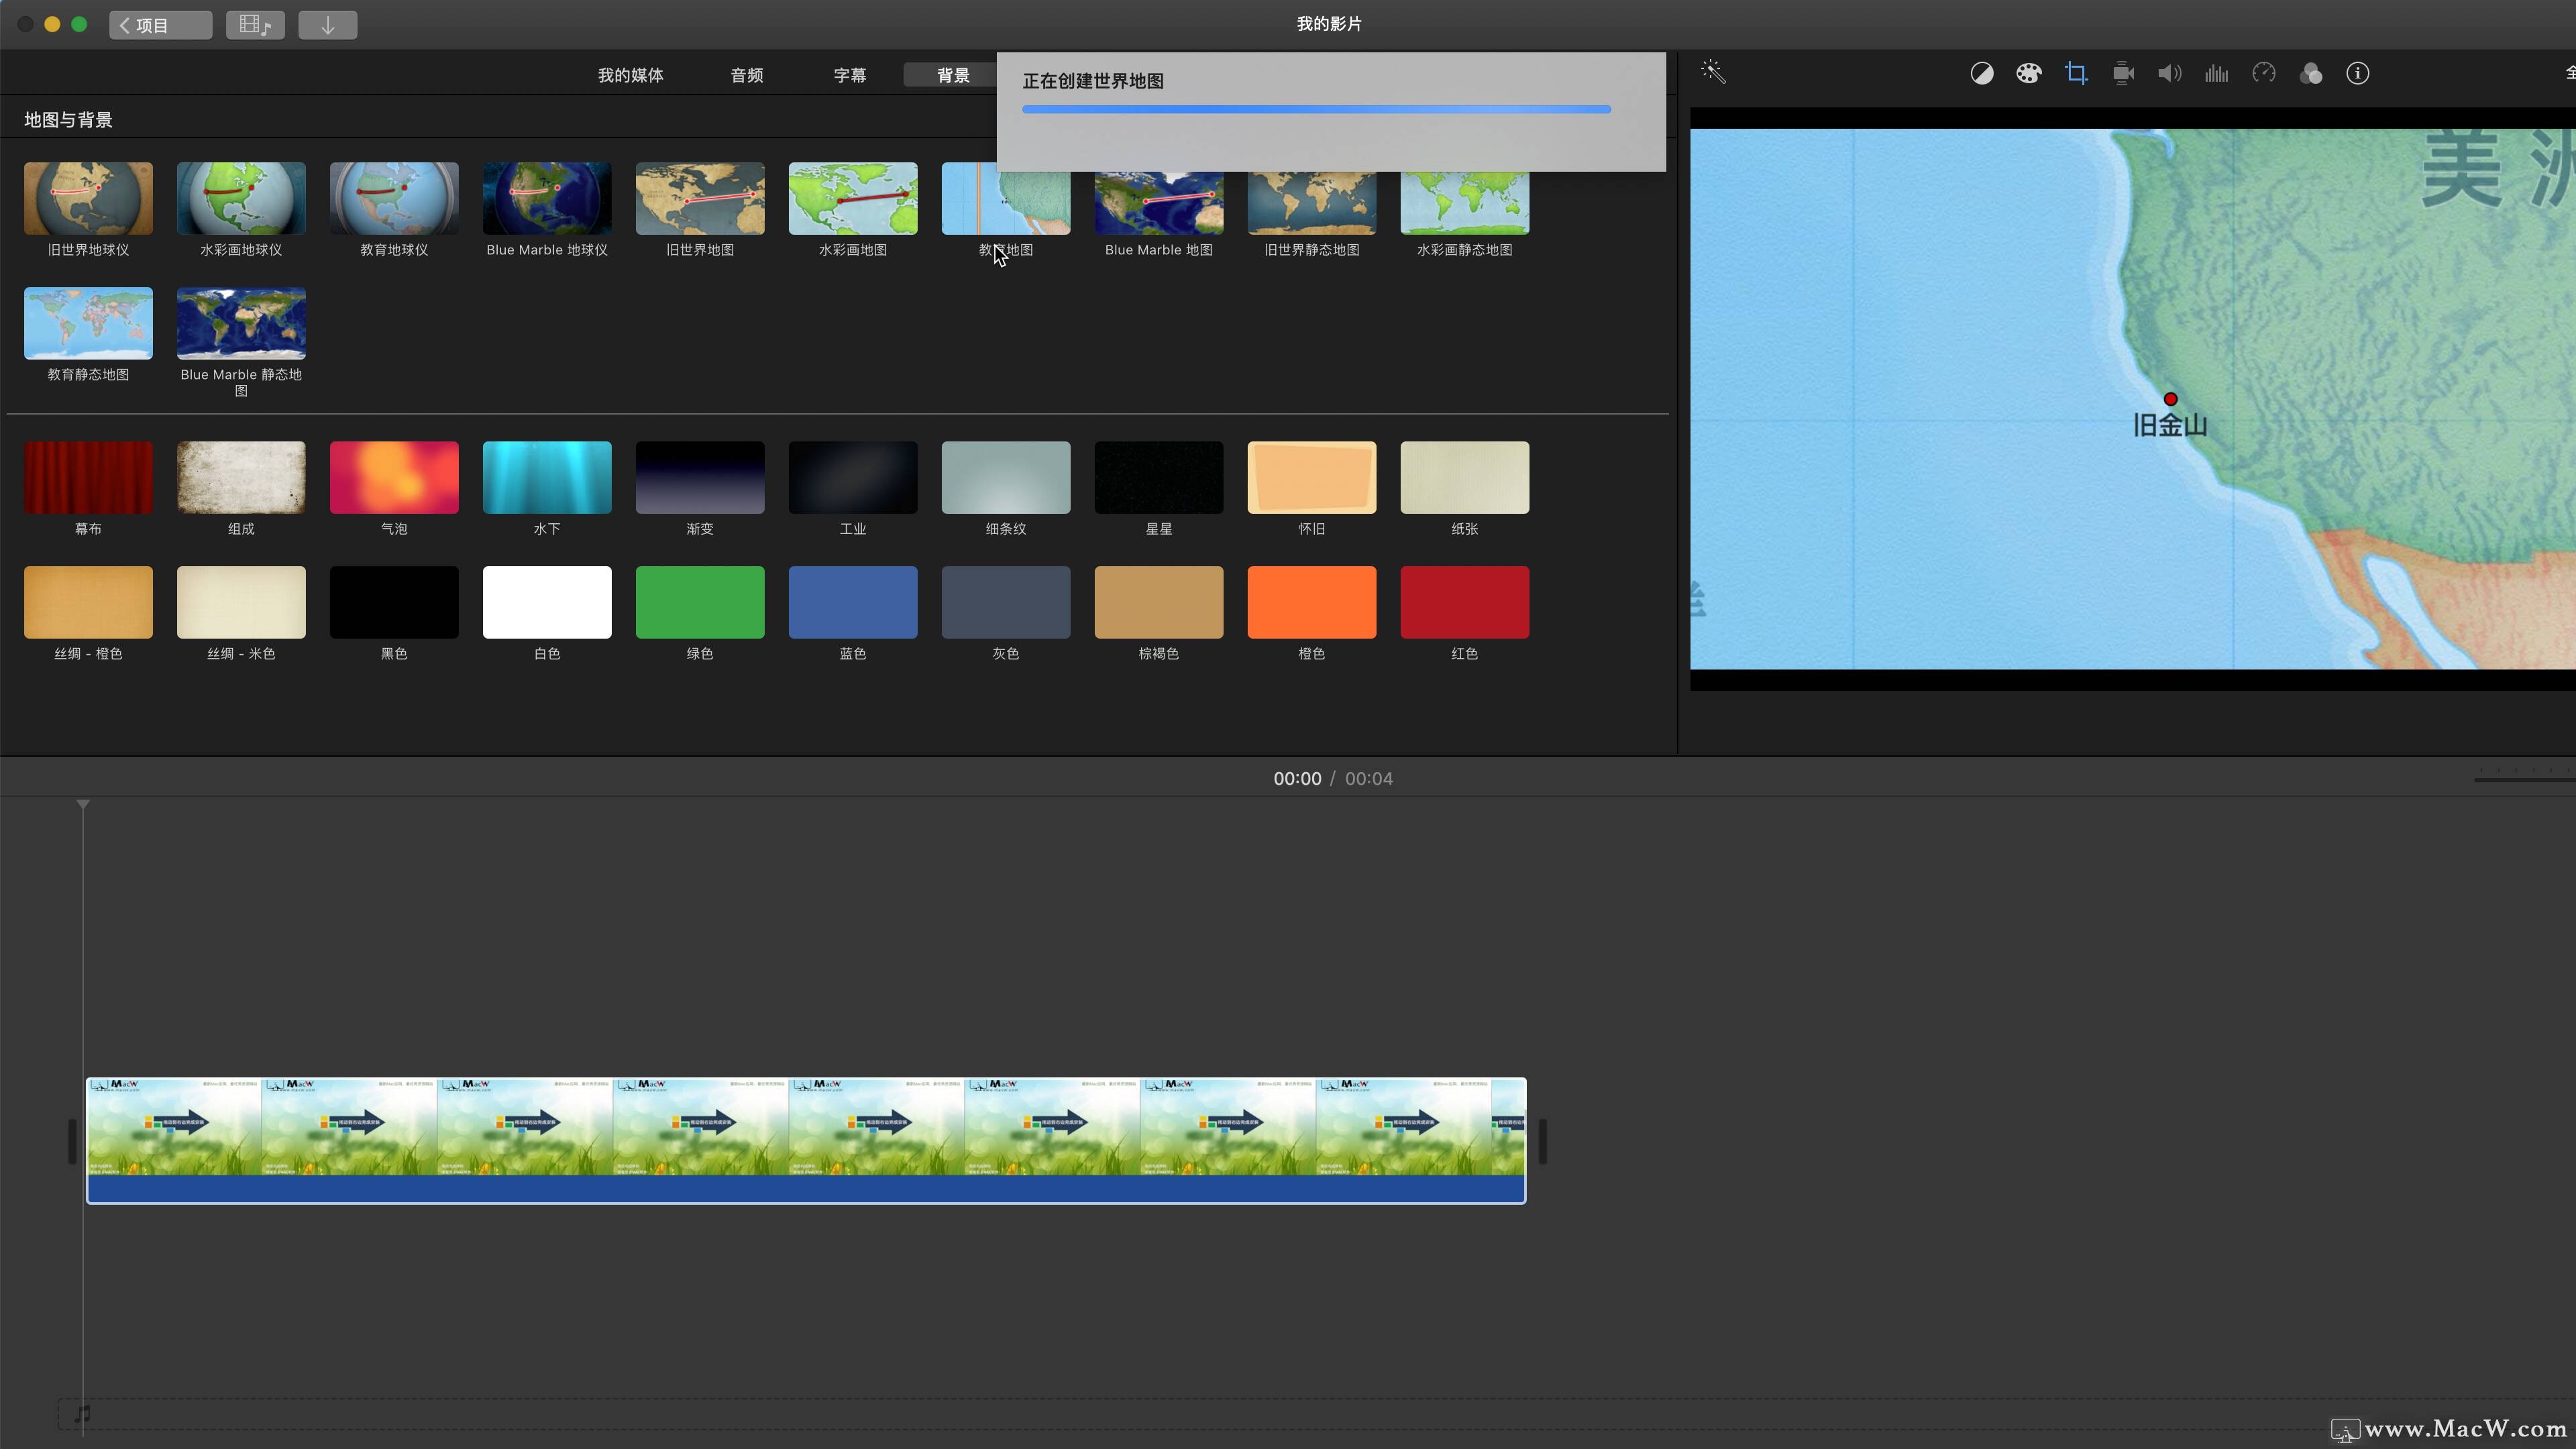This screenshot has height=1449, width=2576.
Task: Open the stabilization camera icon
Action: [2123, 73]
